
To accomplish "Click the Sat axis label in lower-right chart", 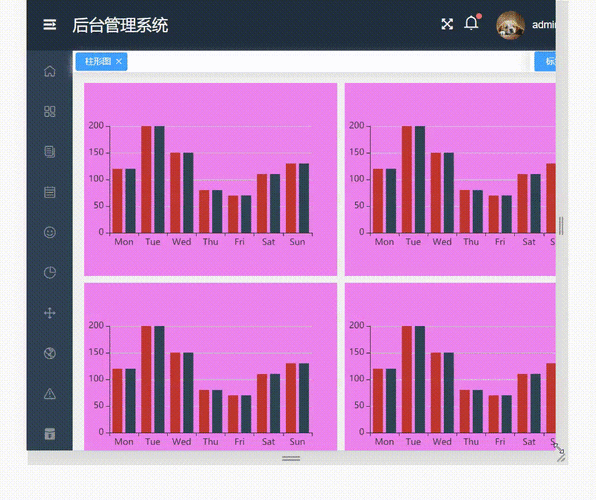I will click(529, 442).
